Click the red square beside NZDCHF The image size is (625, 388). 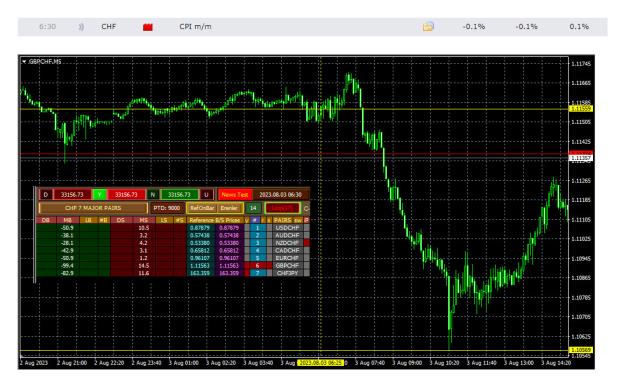[307, 243]
